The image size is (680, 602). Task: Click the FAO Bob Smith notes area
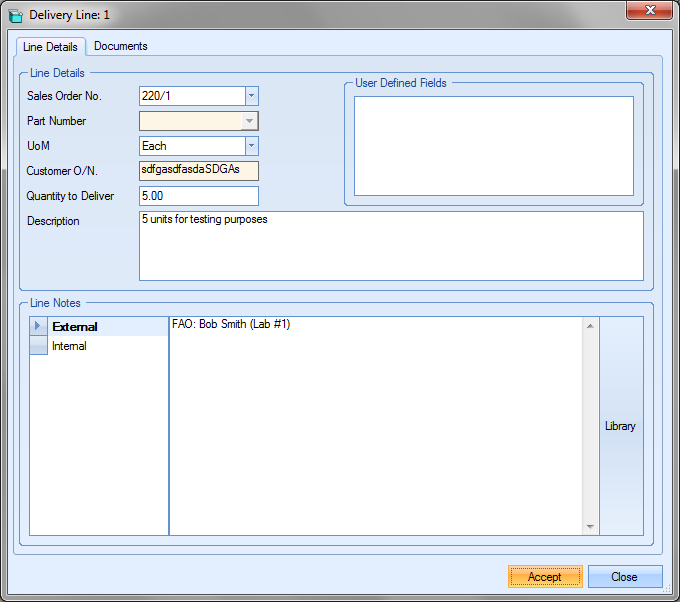tap(375, 425)
